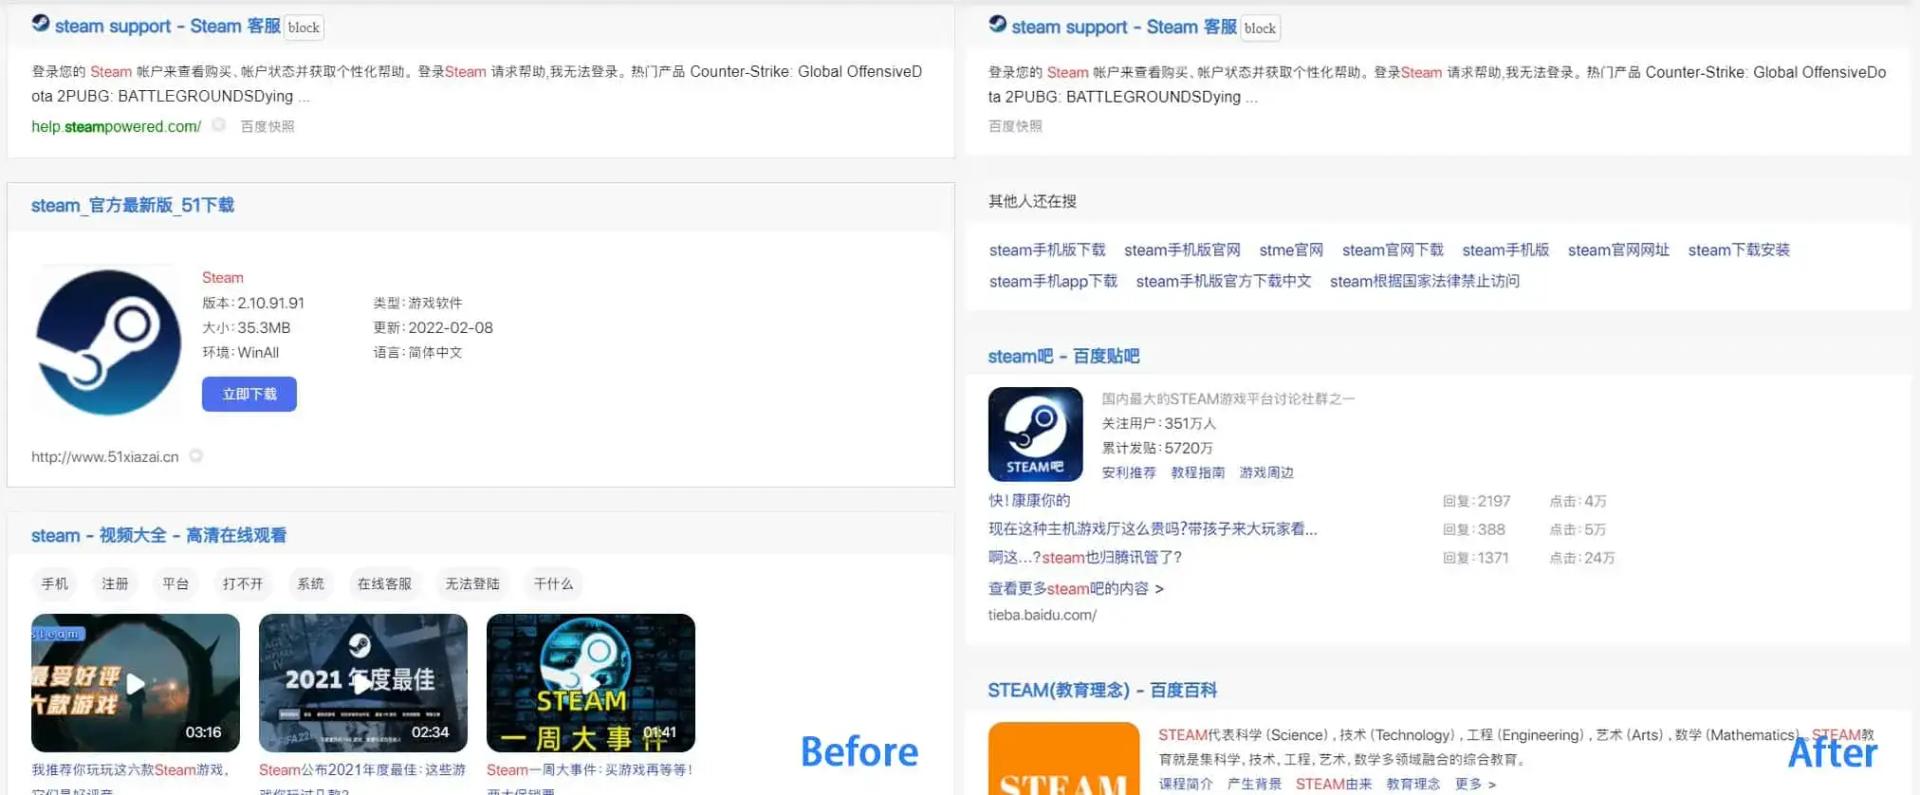Open video title Steam公布2021年度最佳
1920x795 pixels.
click(362, 770)
